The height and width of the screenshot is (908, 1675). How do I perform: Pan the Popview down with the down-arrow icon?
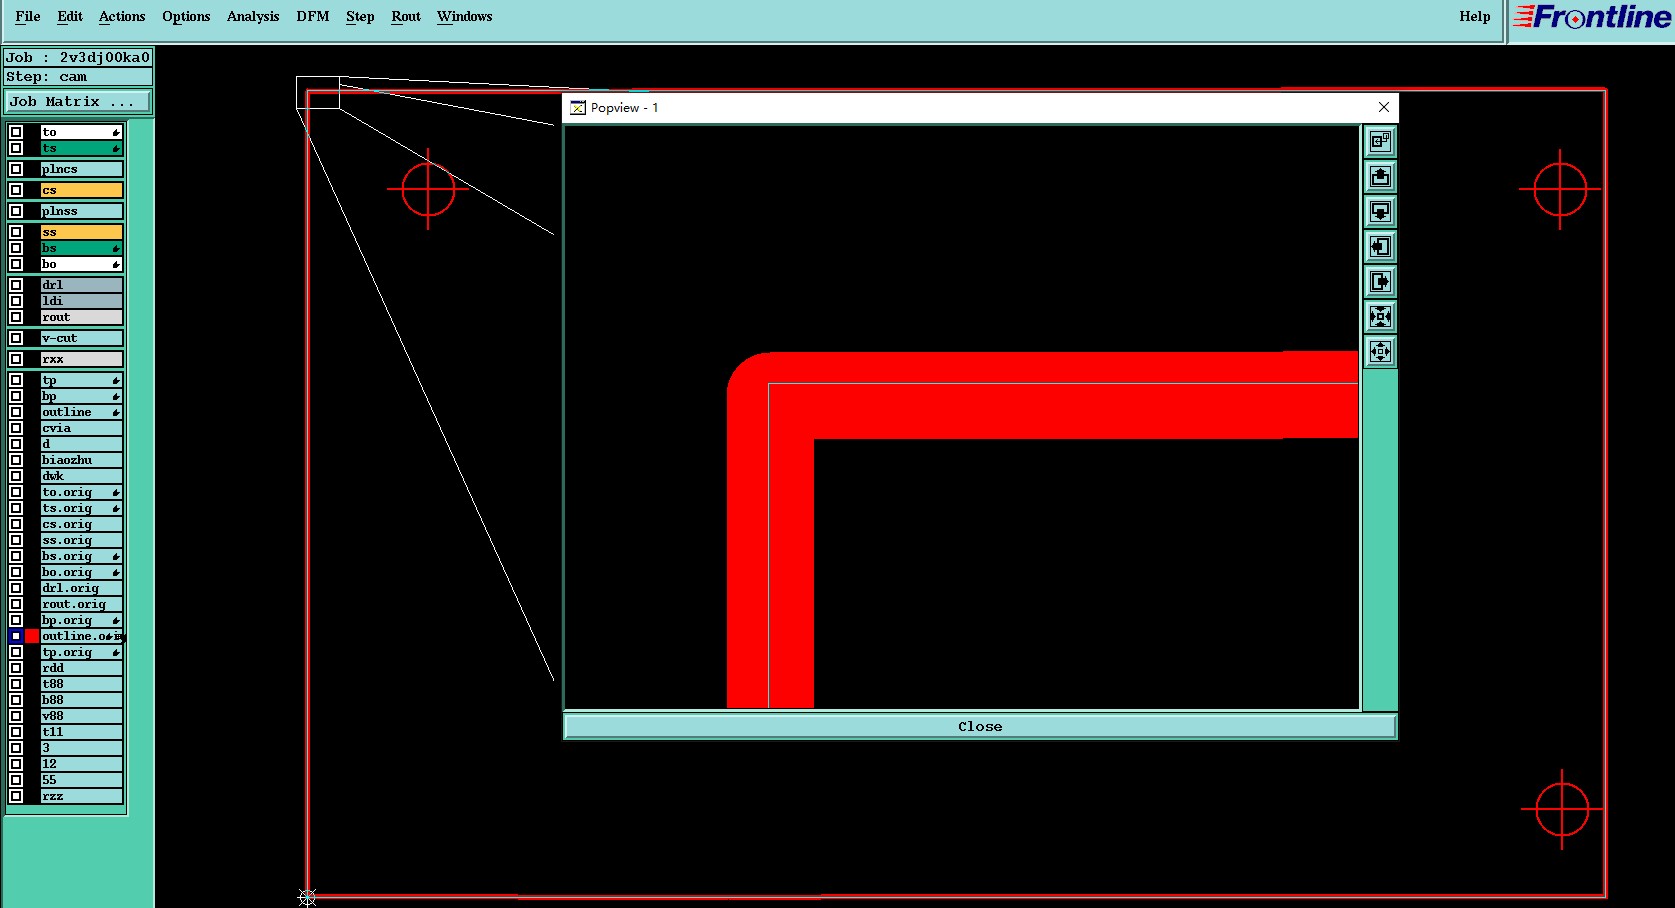tap(1380, 212)
